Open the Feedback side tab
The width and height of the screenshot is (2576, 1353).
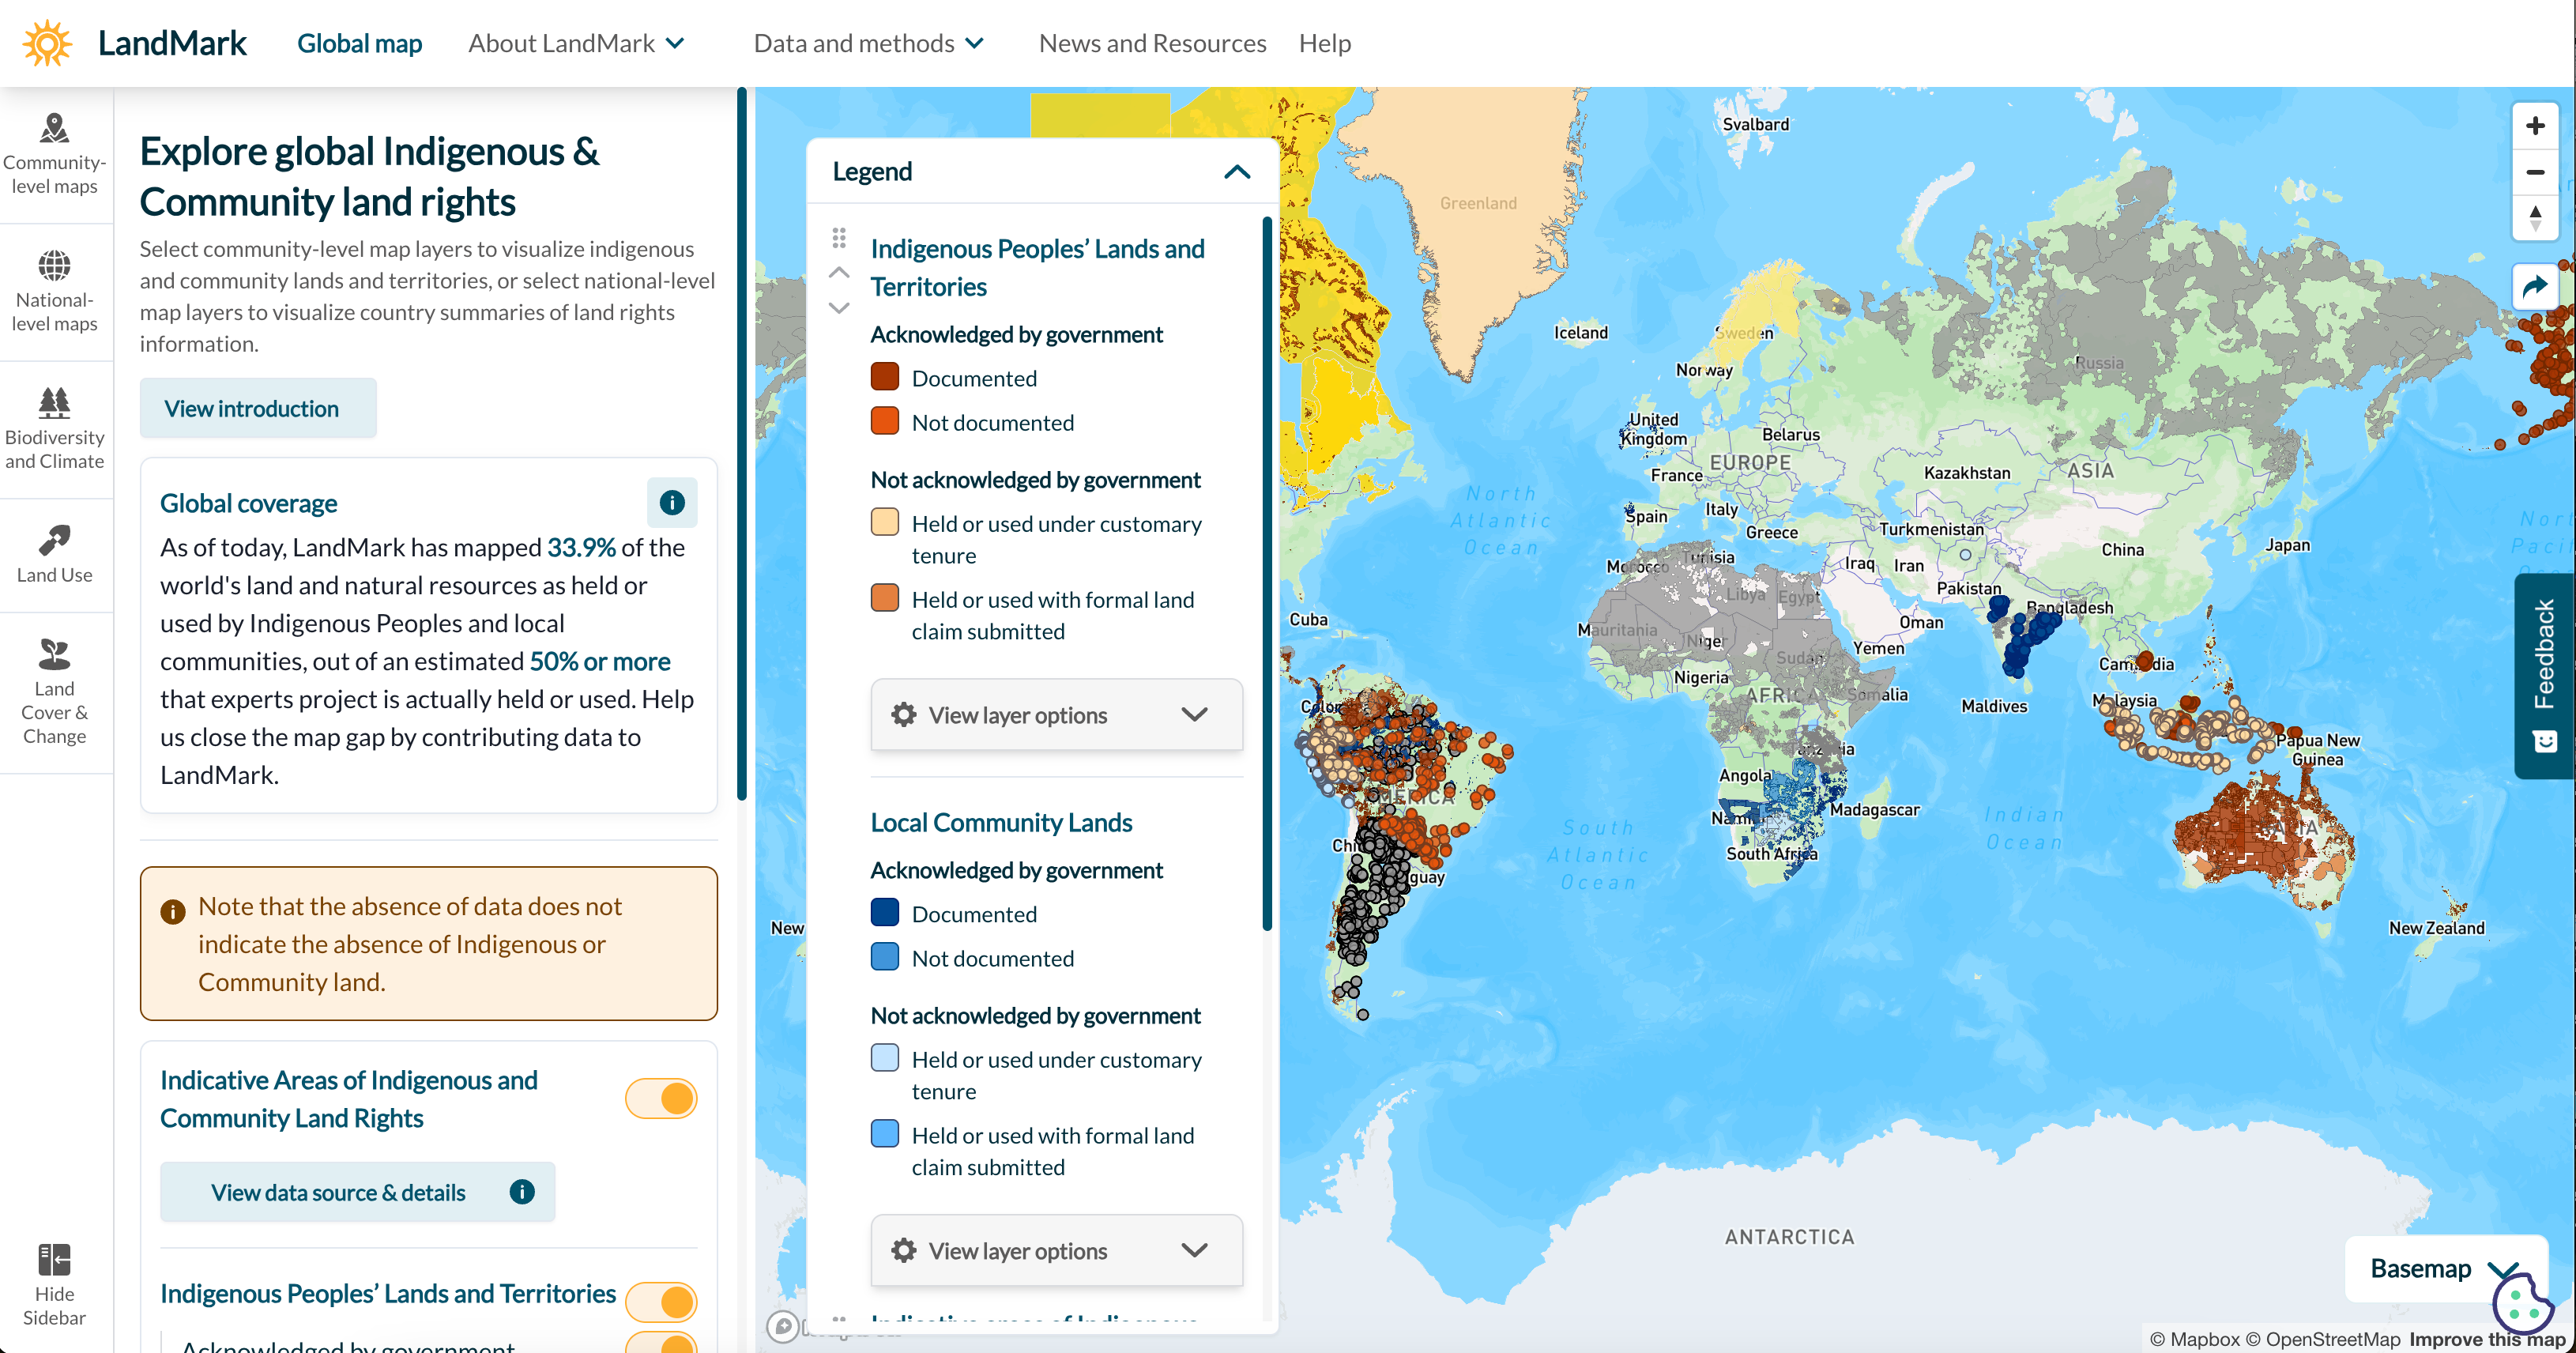pyautogui.click(x=2544, y=675)
